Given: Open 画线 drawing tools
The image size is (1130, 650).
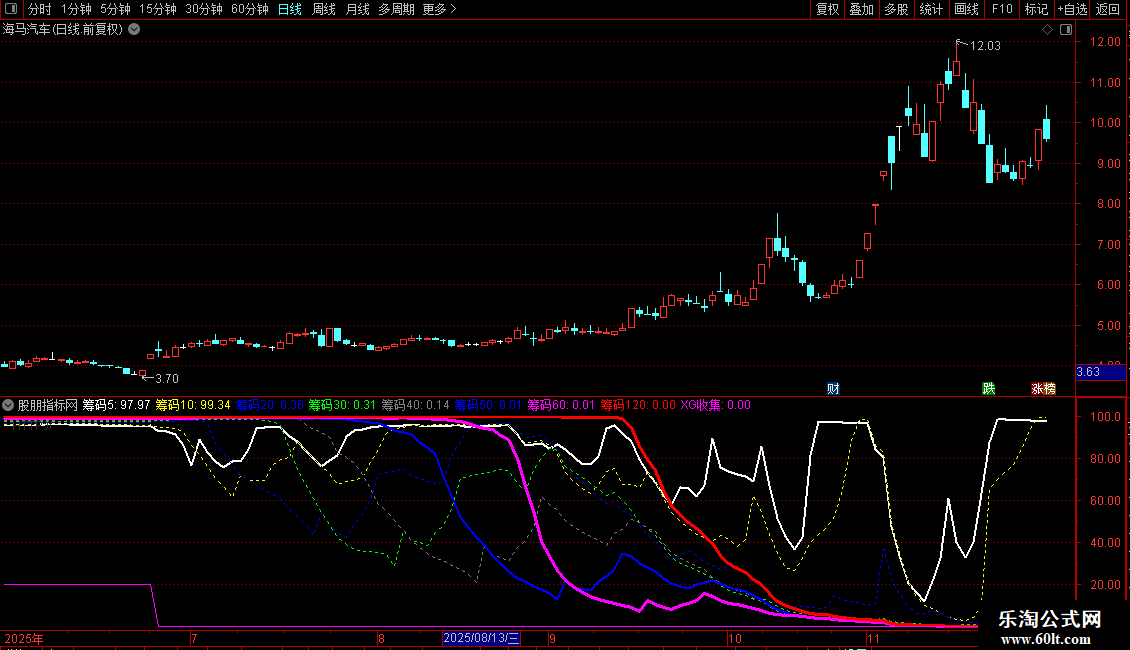Looking at the screenshot, I should (966, 10).
